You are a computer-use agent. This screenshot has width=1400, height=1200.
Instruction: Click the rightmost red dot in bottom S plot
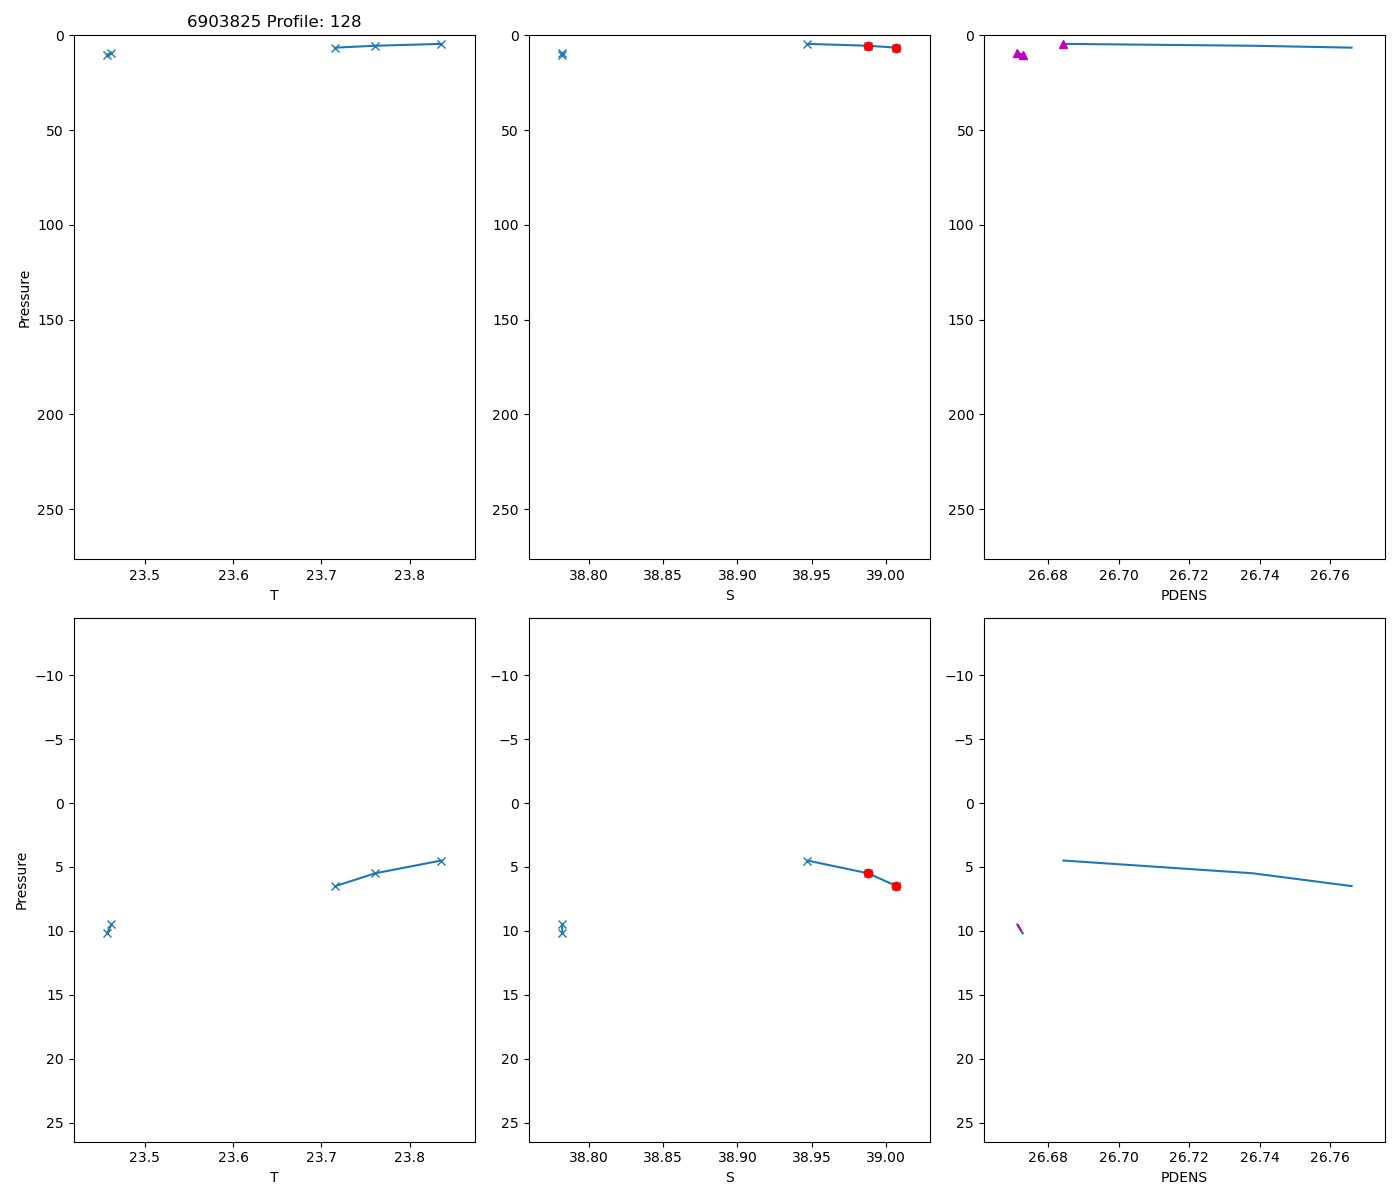pyautogui.click(x=896, y=886)
